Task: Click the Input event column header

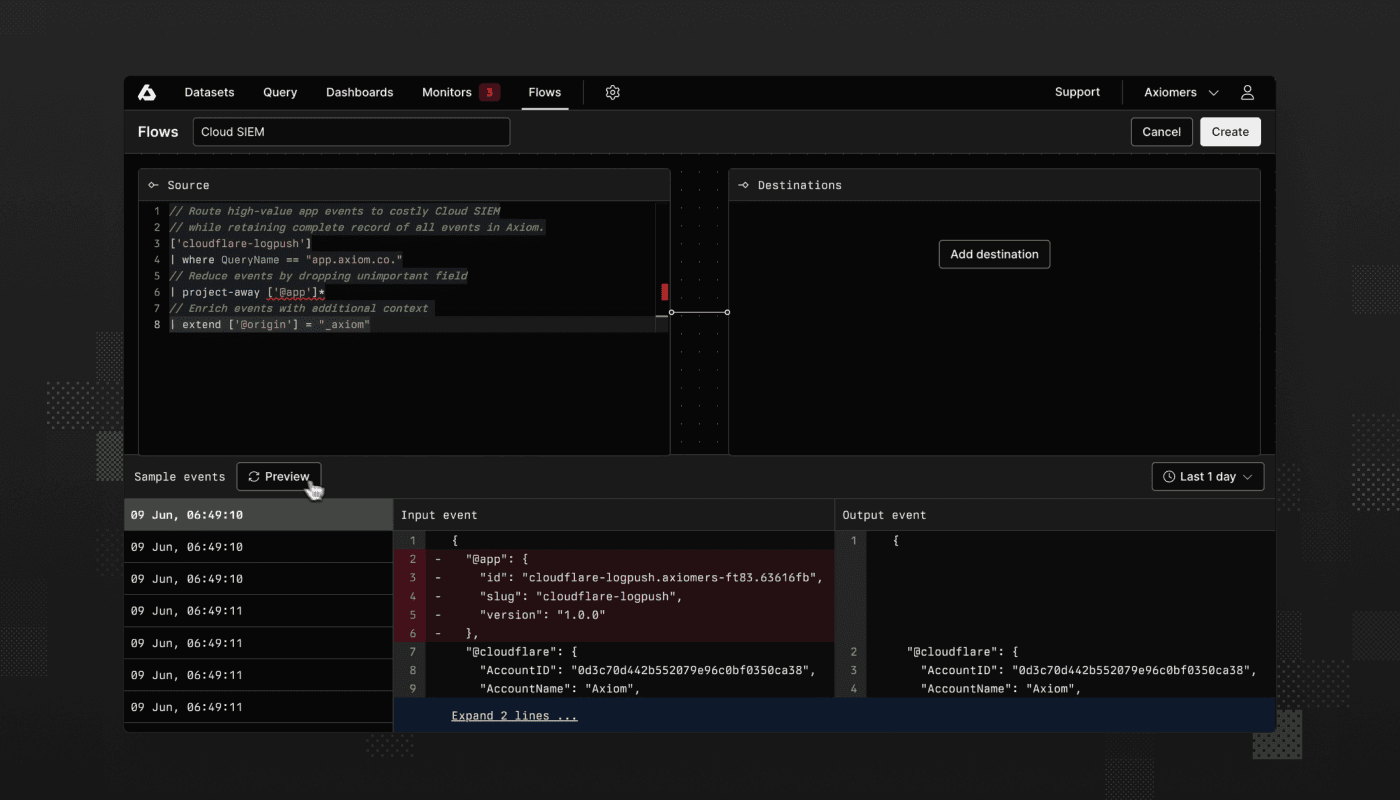Action: click(439, 515)
